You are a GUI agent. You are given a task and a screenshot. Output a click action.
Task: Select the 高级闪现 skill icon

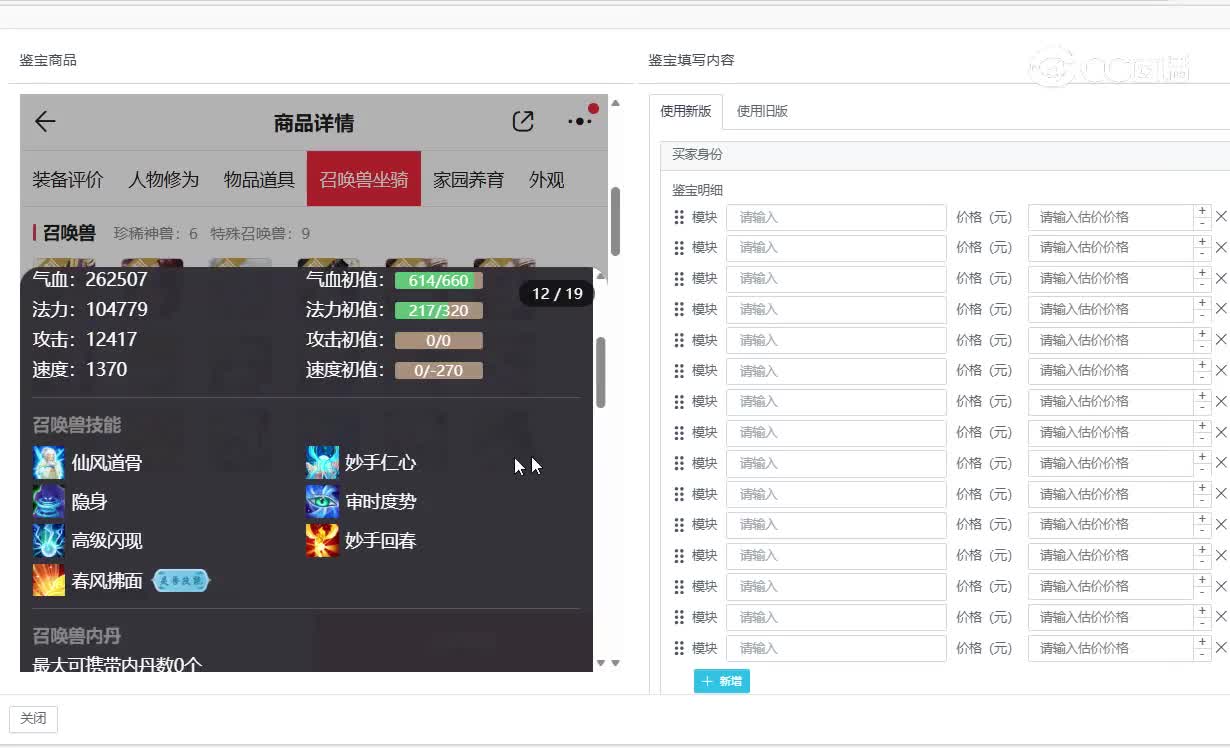tap(49, 541)
